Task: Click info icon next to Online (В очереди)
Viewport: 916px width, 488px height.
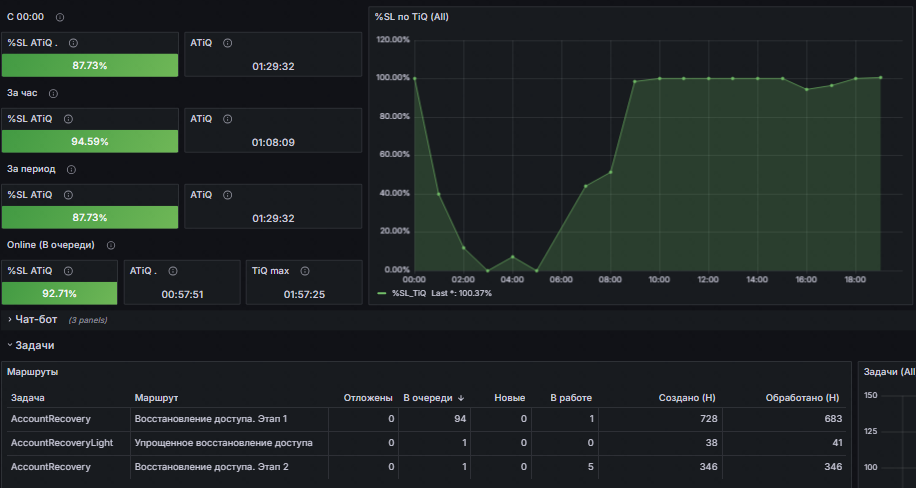Action: pyautogui.click(x=111, y=245)
